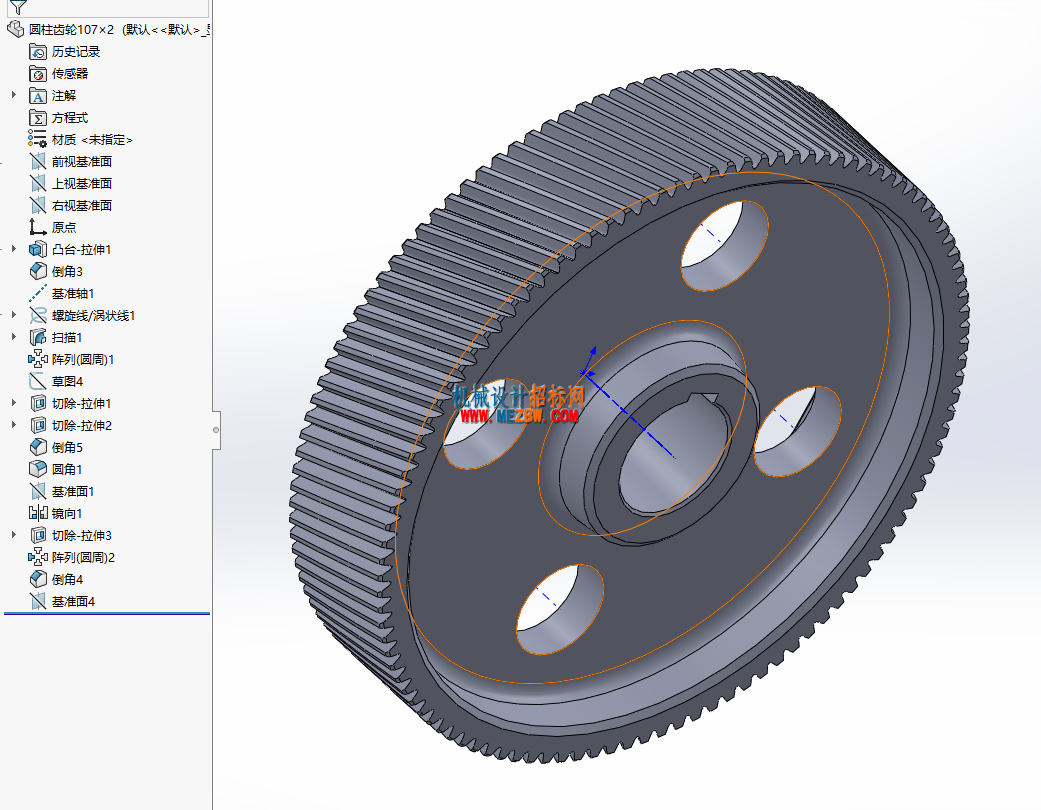The width and height of the screenshot is (1041, 810).
Task: Select the 倒角3 chamfer icon
Action: [38, 272]
